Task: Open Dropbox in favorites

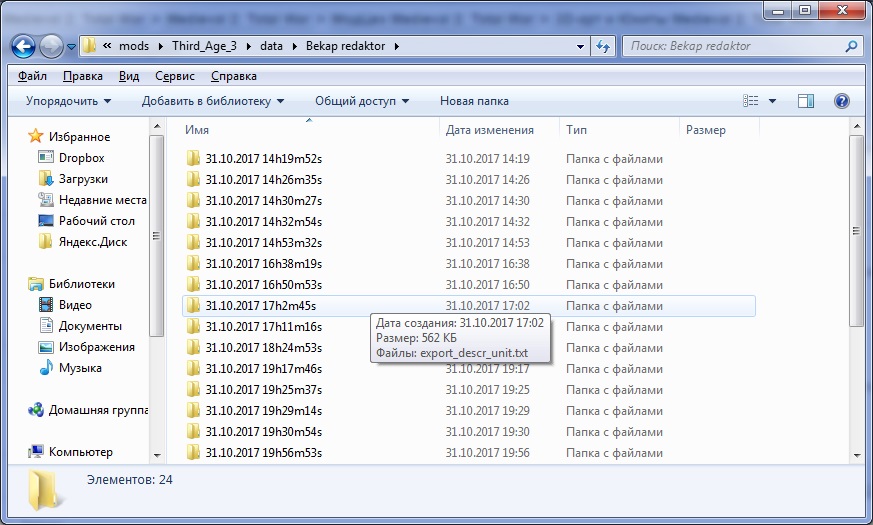Action: [x=81, y=158]
